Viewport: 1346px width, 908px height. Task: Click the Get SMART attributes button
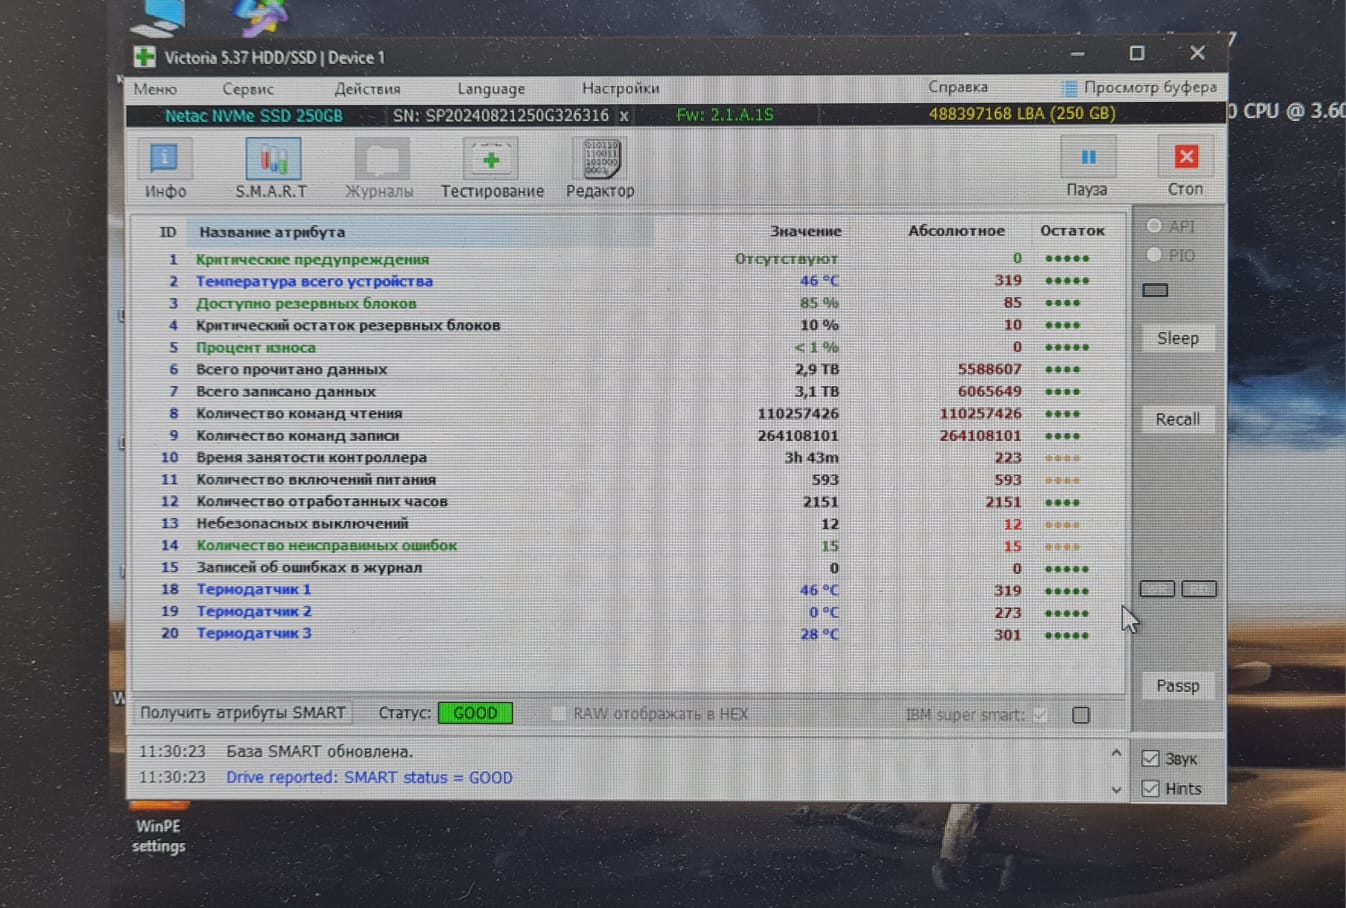tap(242, 713)
